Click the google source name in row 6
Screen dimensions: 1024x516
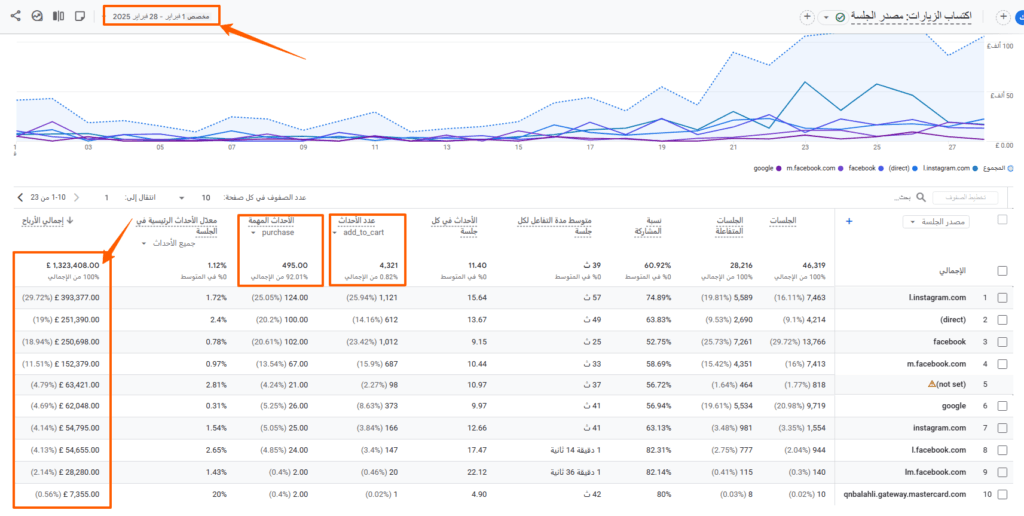coord(953,406)
